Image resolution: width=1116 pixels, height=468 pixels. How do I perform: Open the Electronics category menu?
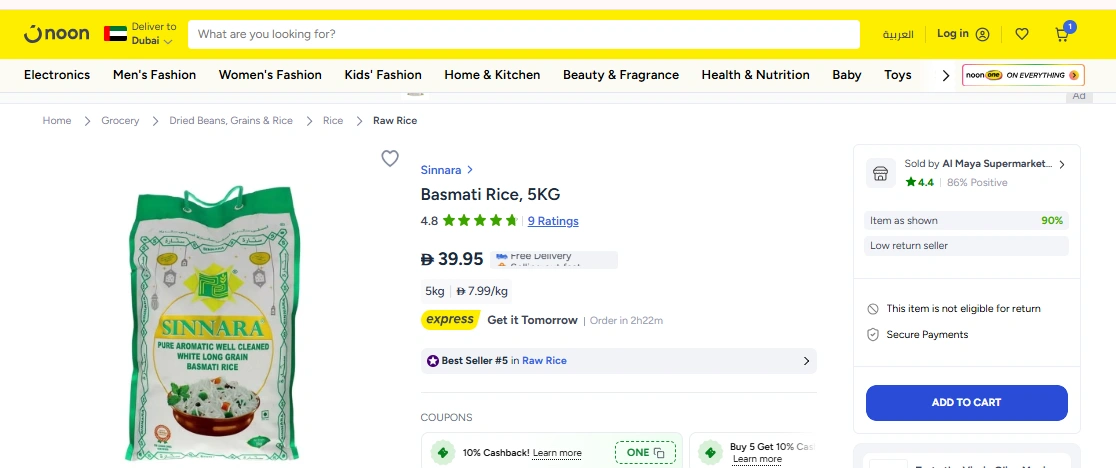[x=57, y=75]
